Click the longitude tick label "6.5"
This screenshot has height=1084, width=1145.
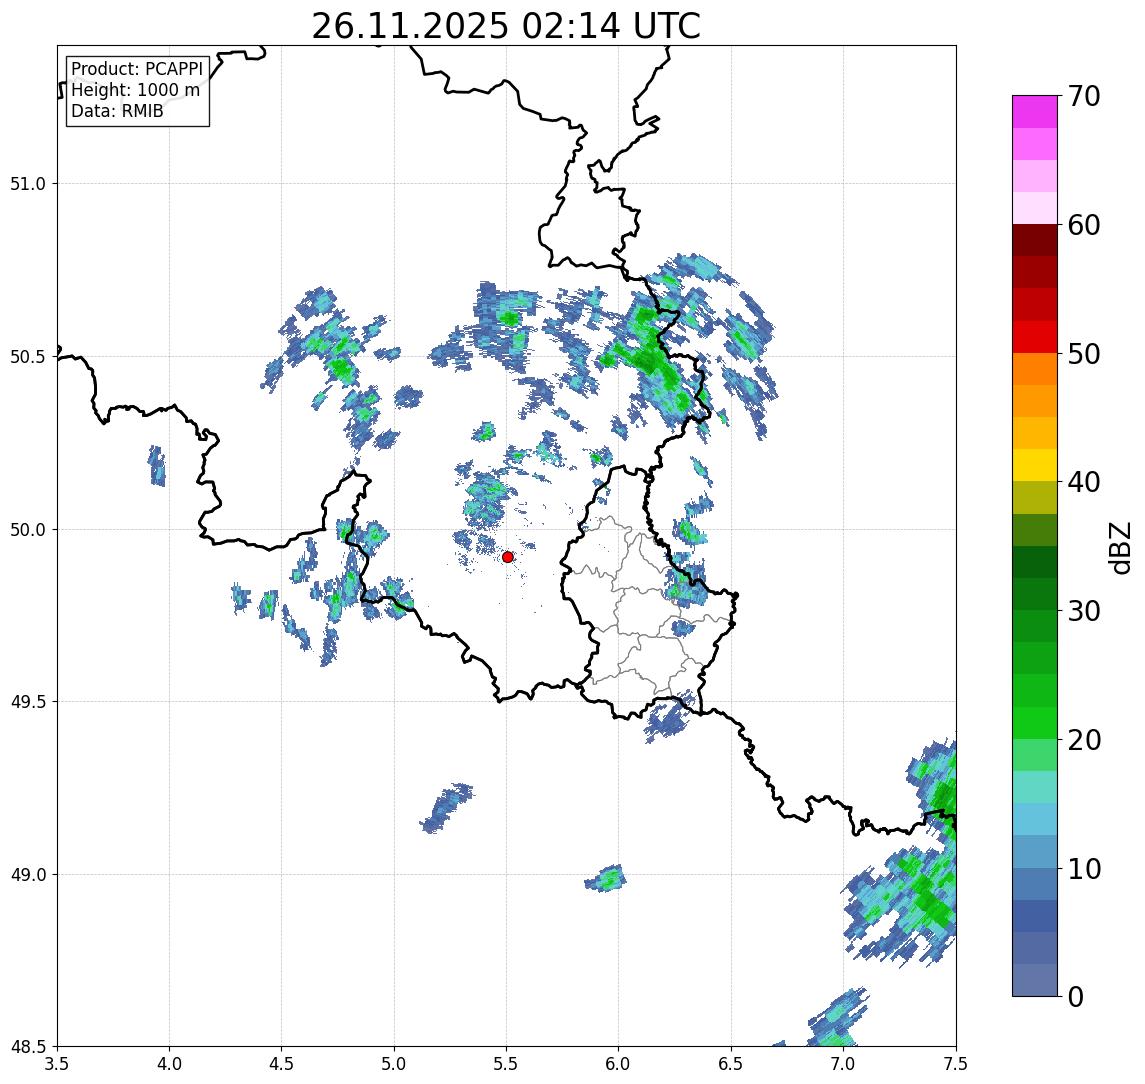pos(731,1064)
